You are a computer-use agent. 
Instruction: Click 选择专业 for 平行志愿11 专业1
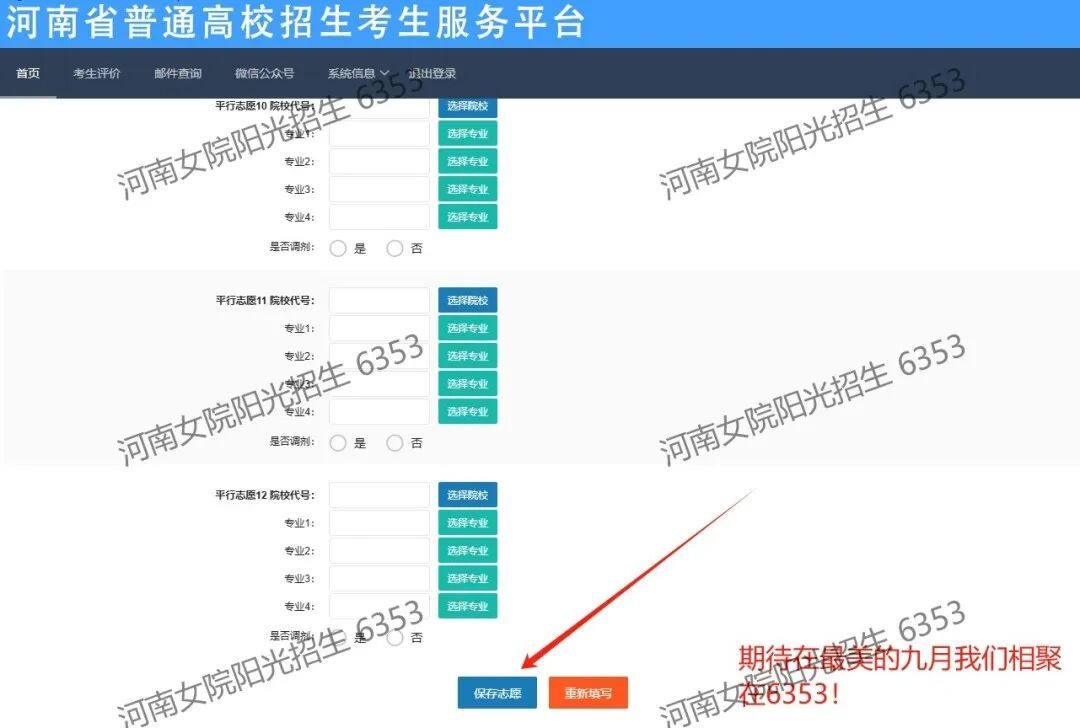467,328
